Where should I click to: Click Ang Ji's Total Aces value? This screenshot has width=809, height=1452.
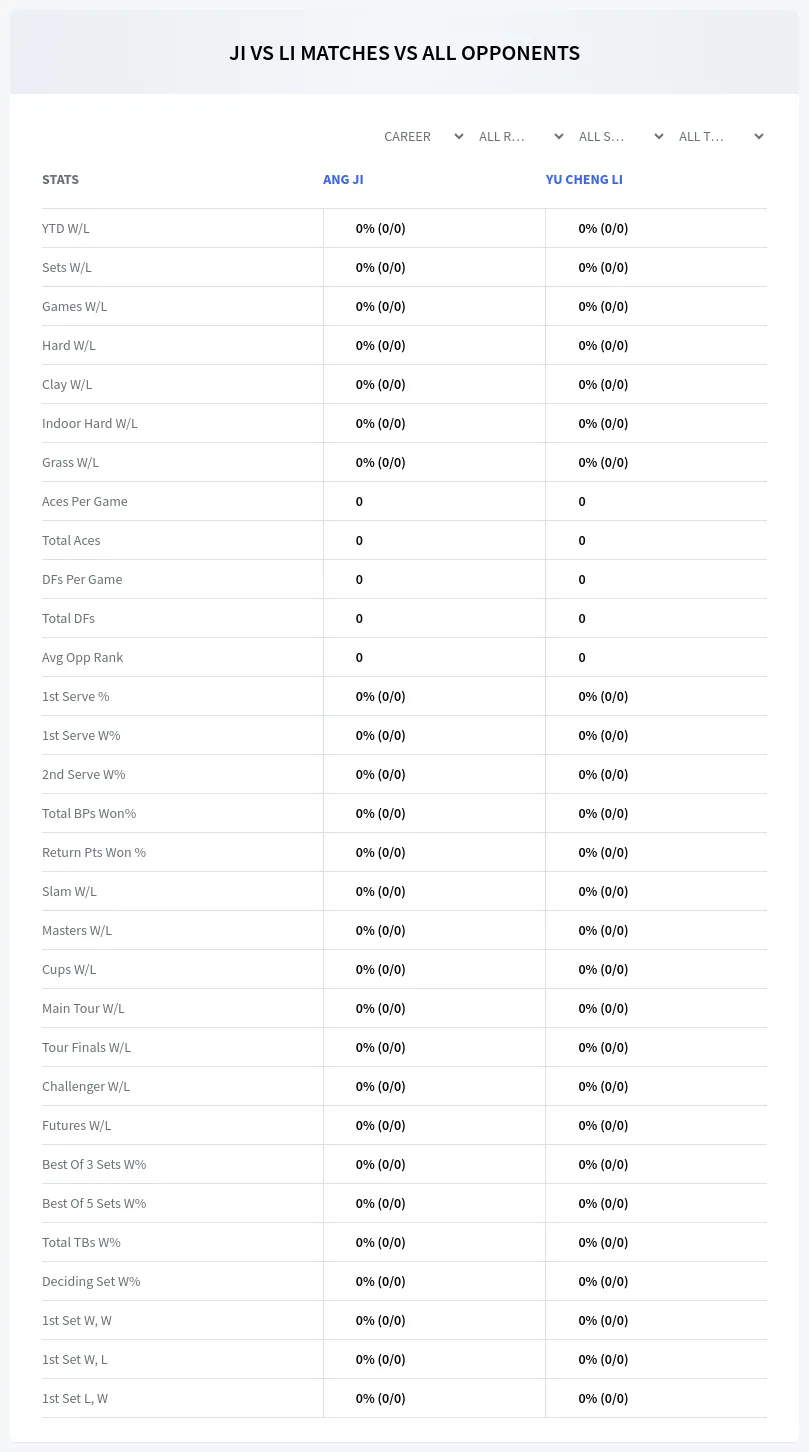pyautogui.click(x=359, y=540)
